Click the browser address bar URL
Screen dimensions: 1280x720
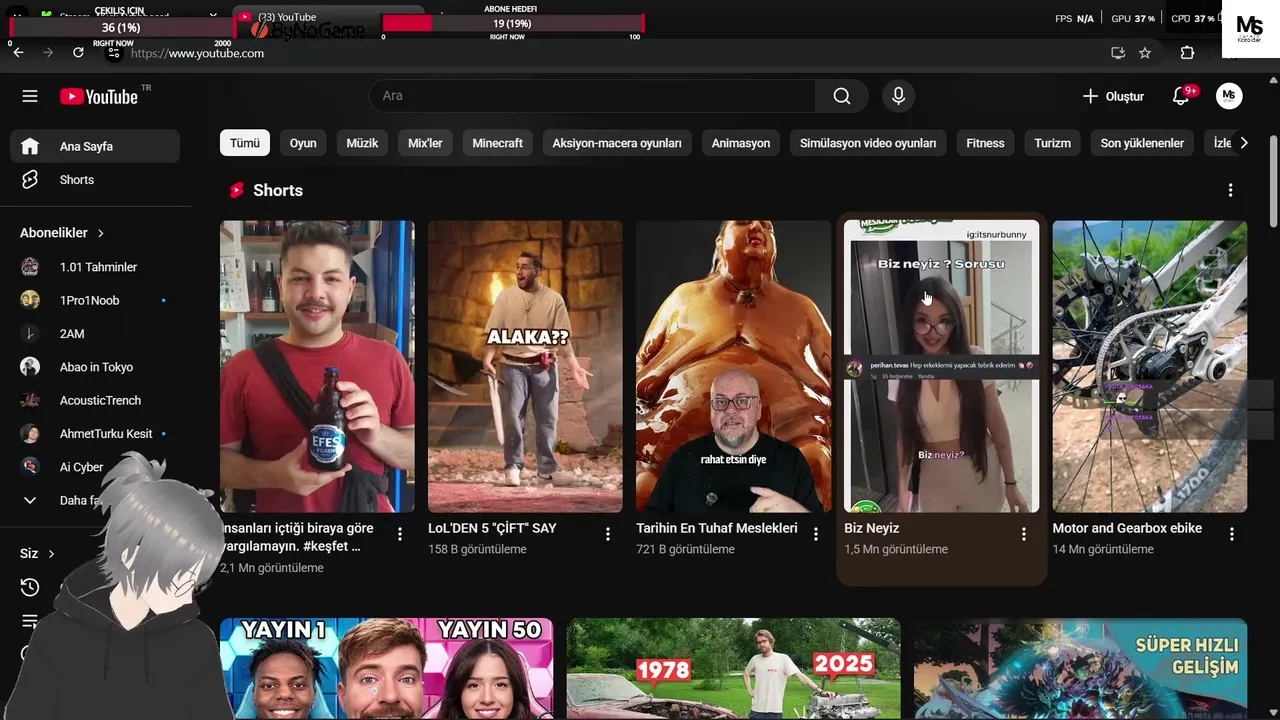(x=198, y=53)
